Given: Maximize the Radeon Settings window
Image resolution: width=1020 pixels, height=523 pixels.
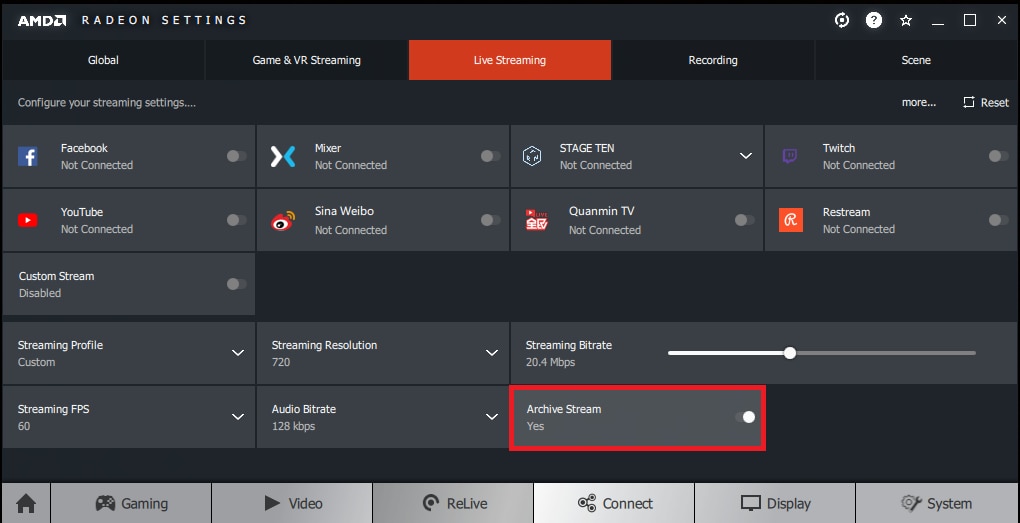Looking at the screenshot, I should 970,20.
